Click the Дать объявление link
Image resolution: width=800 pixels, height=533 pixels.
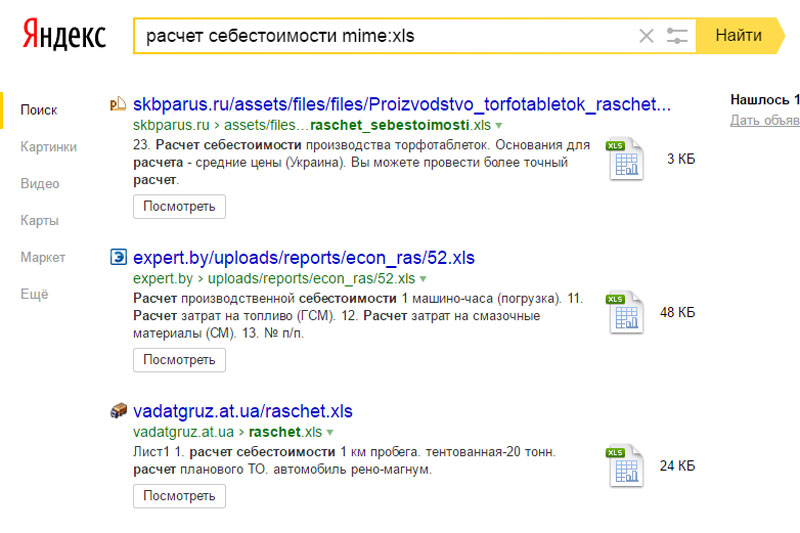pos(765,120)
